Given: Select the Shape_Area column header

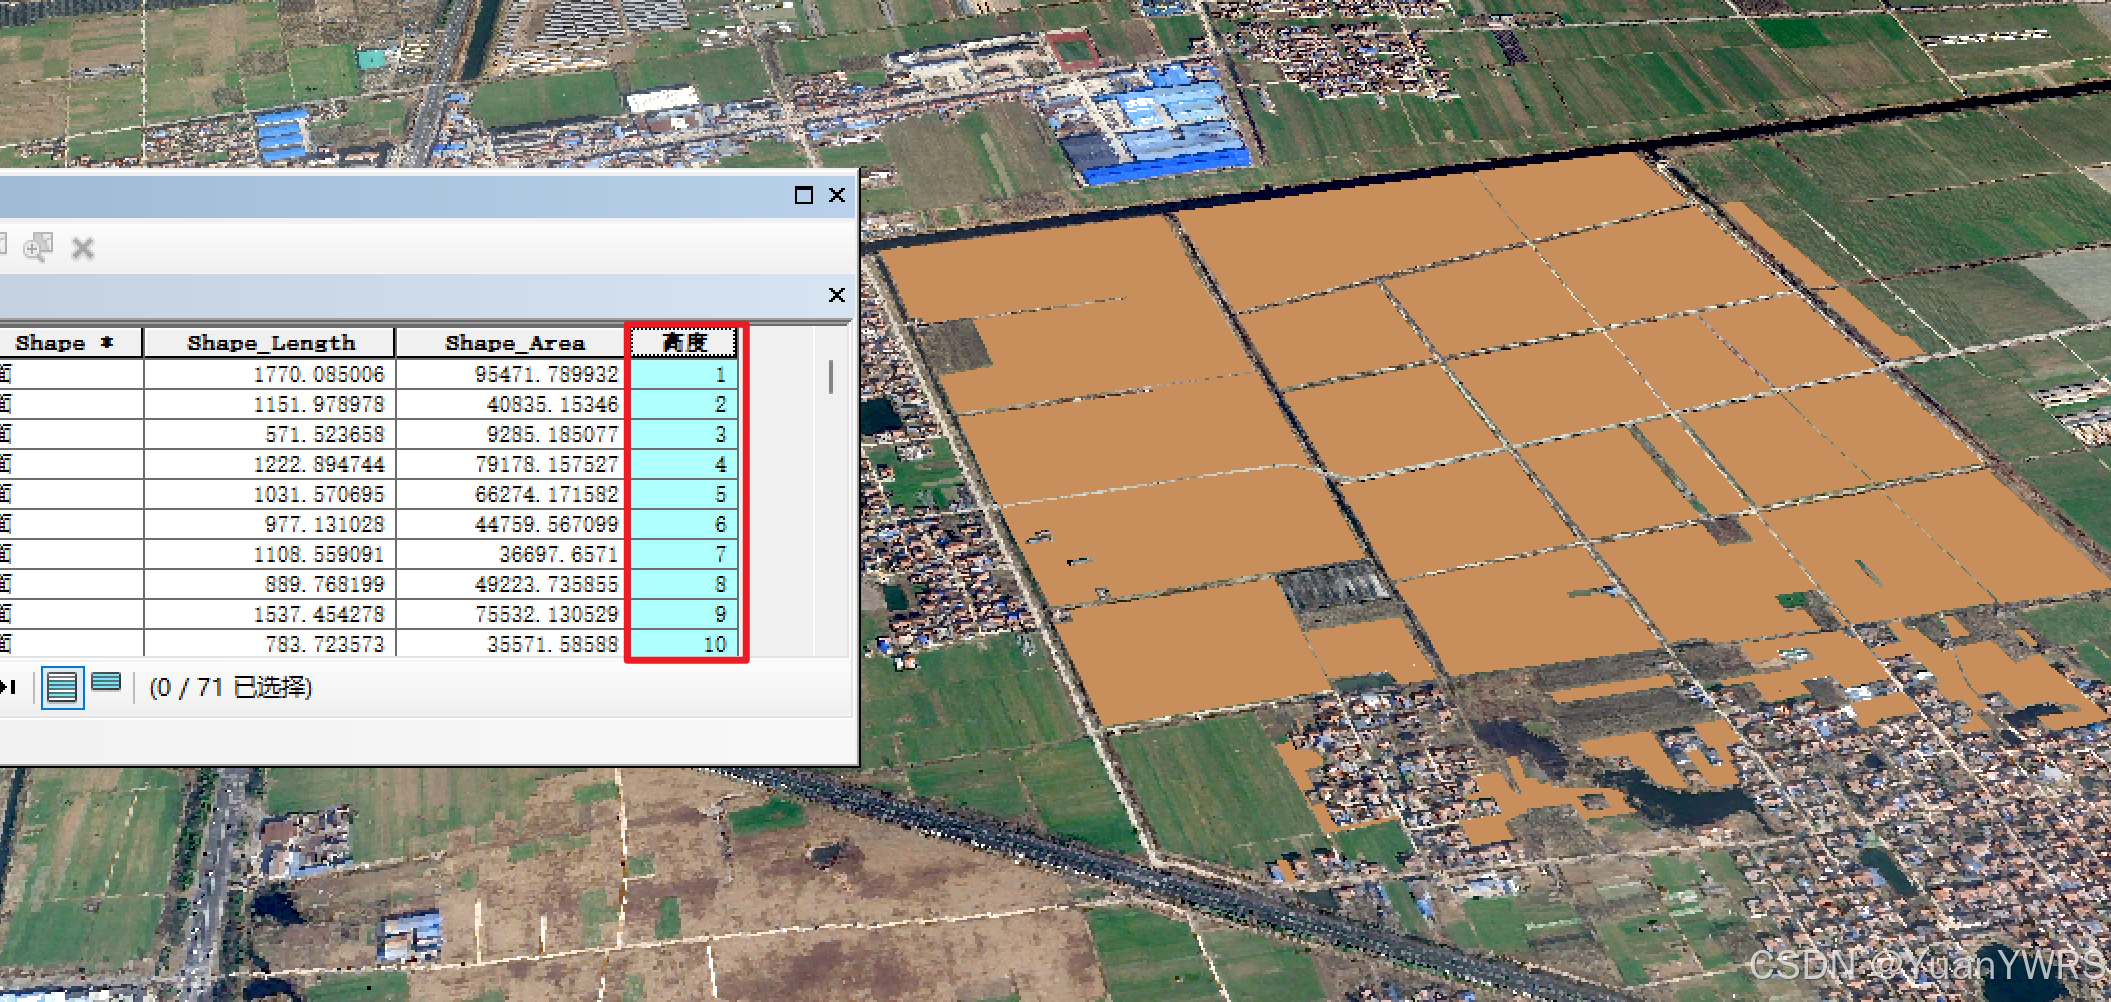Looking at the screenshot, I should 514,343.
